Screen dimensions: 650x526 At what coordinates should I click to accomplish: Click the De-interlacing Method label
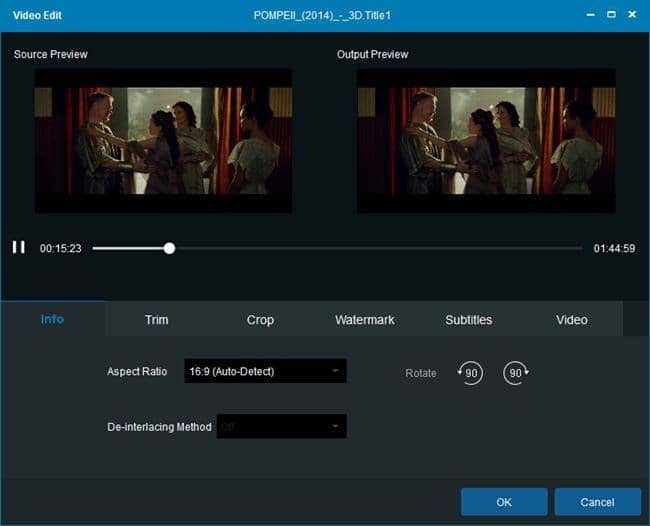pos(159,427)
